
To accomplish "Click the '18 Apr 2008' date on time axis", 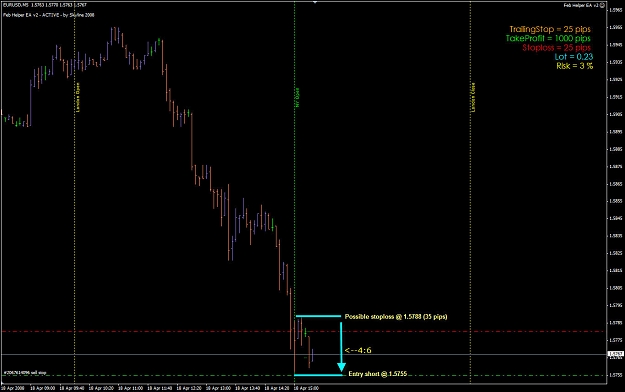I will [13, 388].
